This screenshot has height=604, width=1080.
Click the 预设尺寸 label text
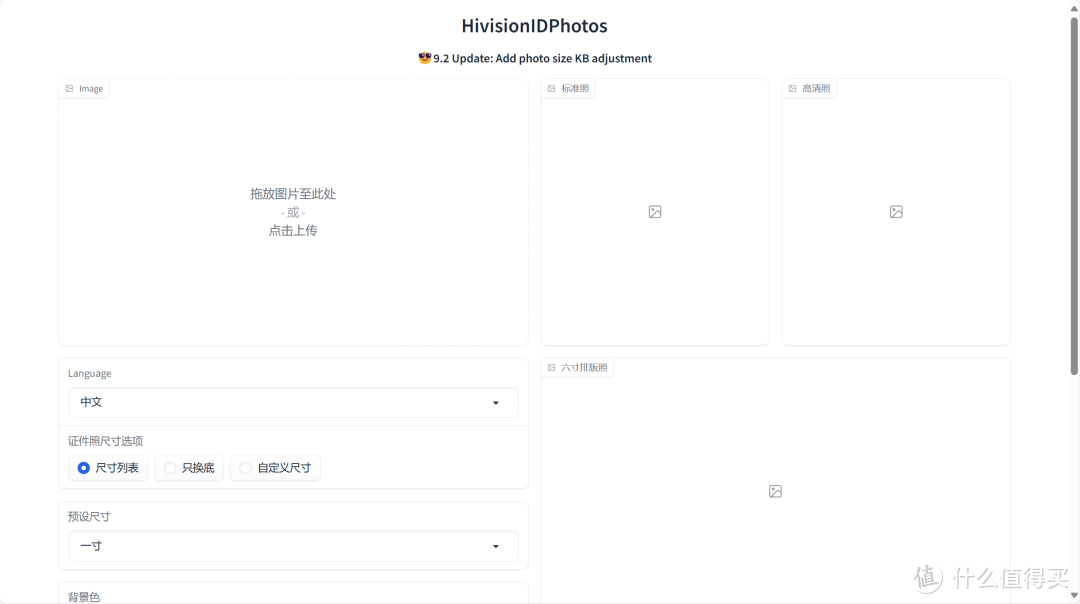(x=89, y=517)
